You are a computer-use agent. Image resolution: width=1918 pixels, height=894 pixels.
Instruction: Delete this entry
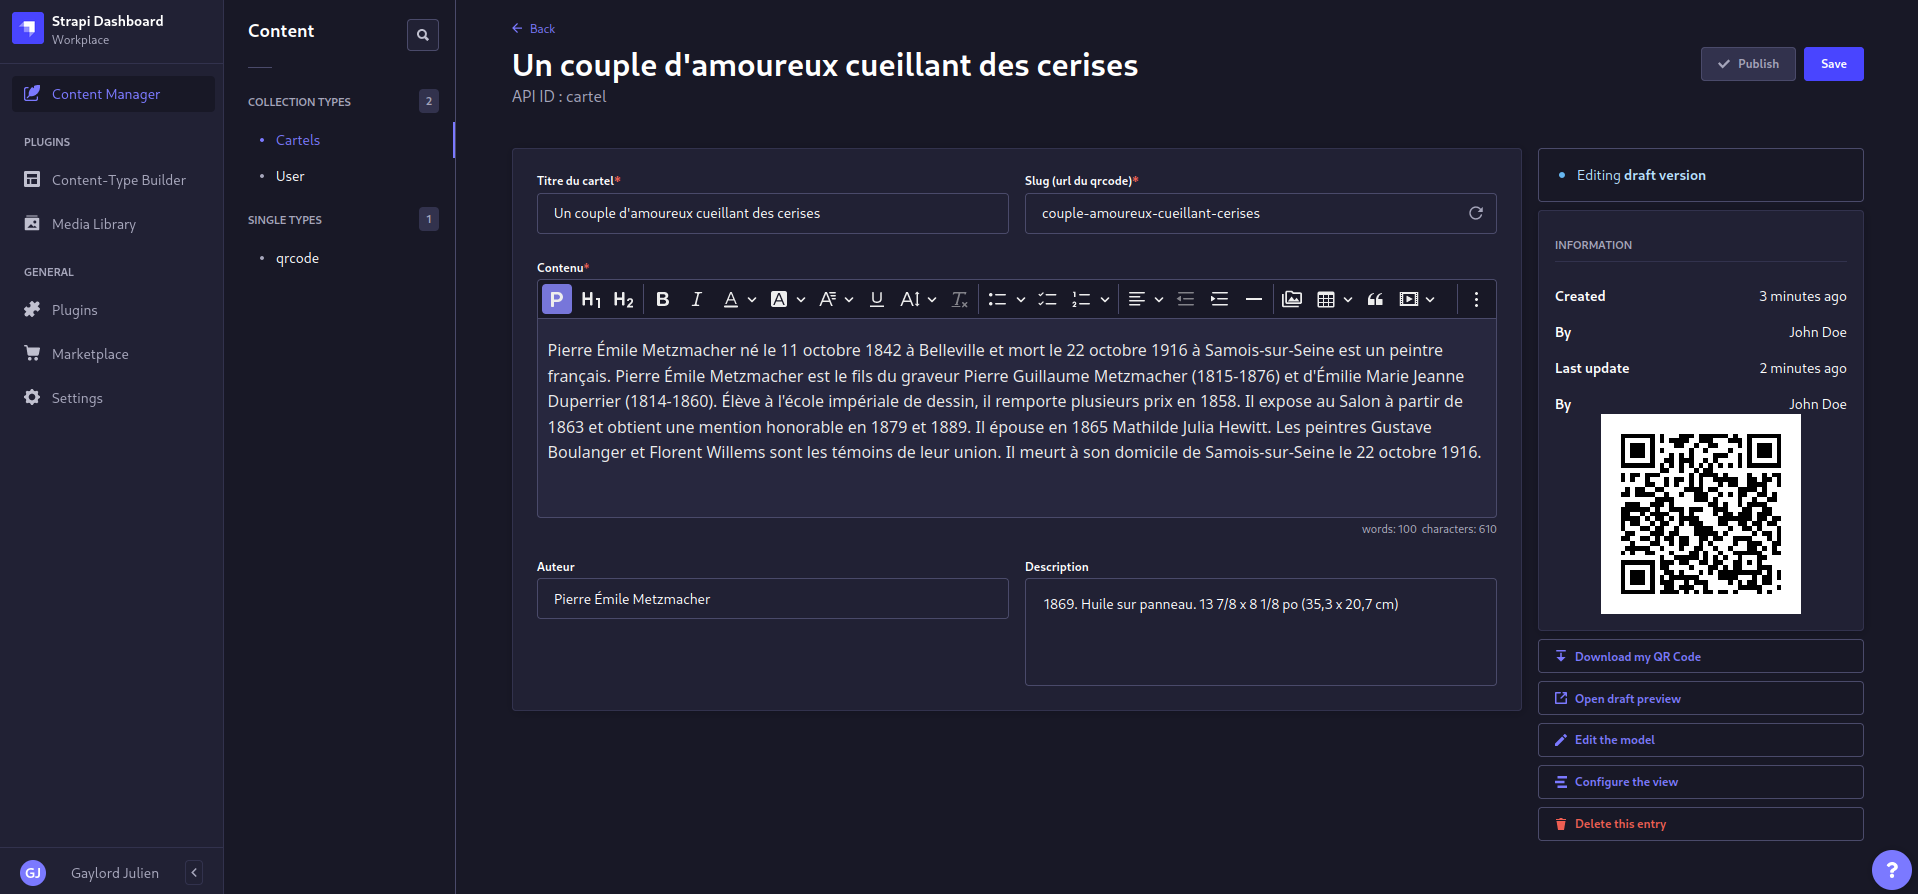coord(1700,824)
